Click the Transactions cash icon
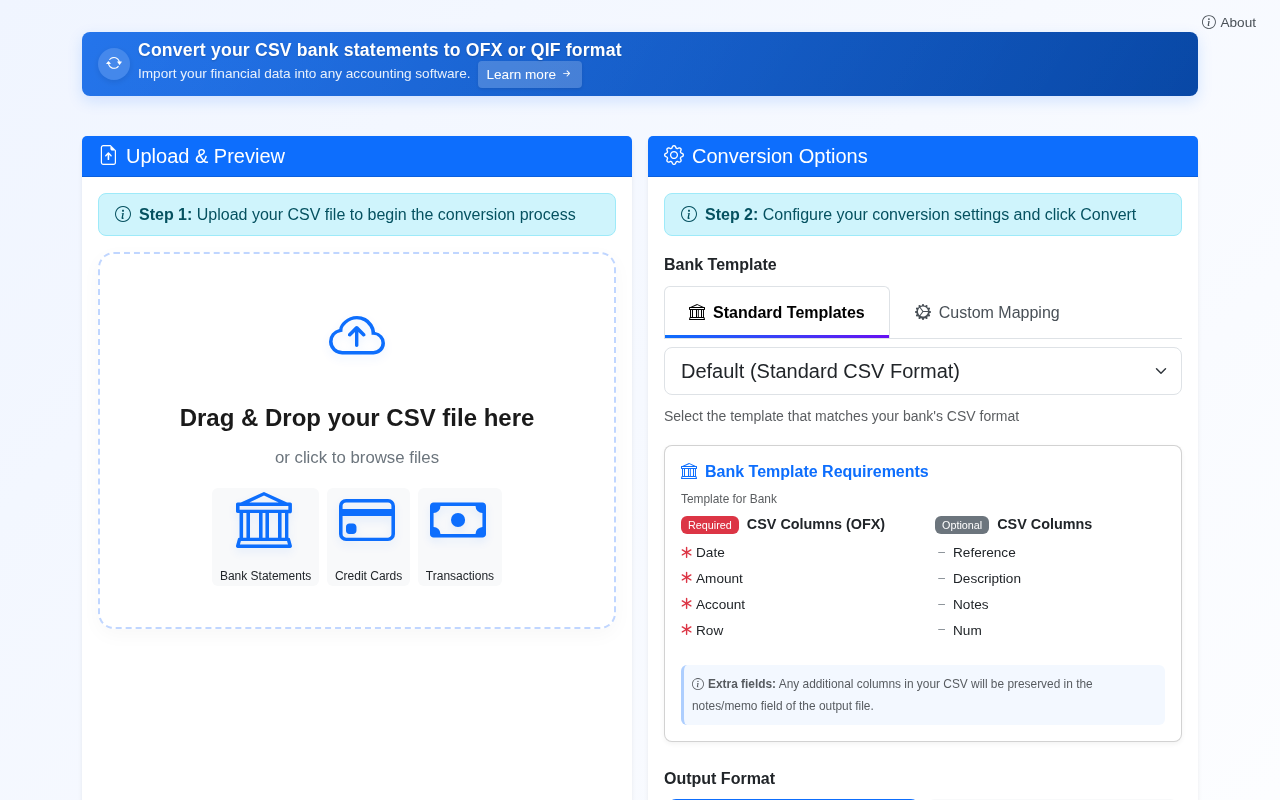This screenshot has width=1280, height=800. pyautogui.click(x=458, y=520)
